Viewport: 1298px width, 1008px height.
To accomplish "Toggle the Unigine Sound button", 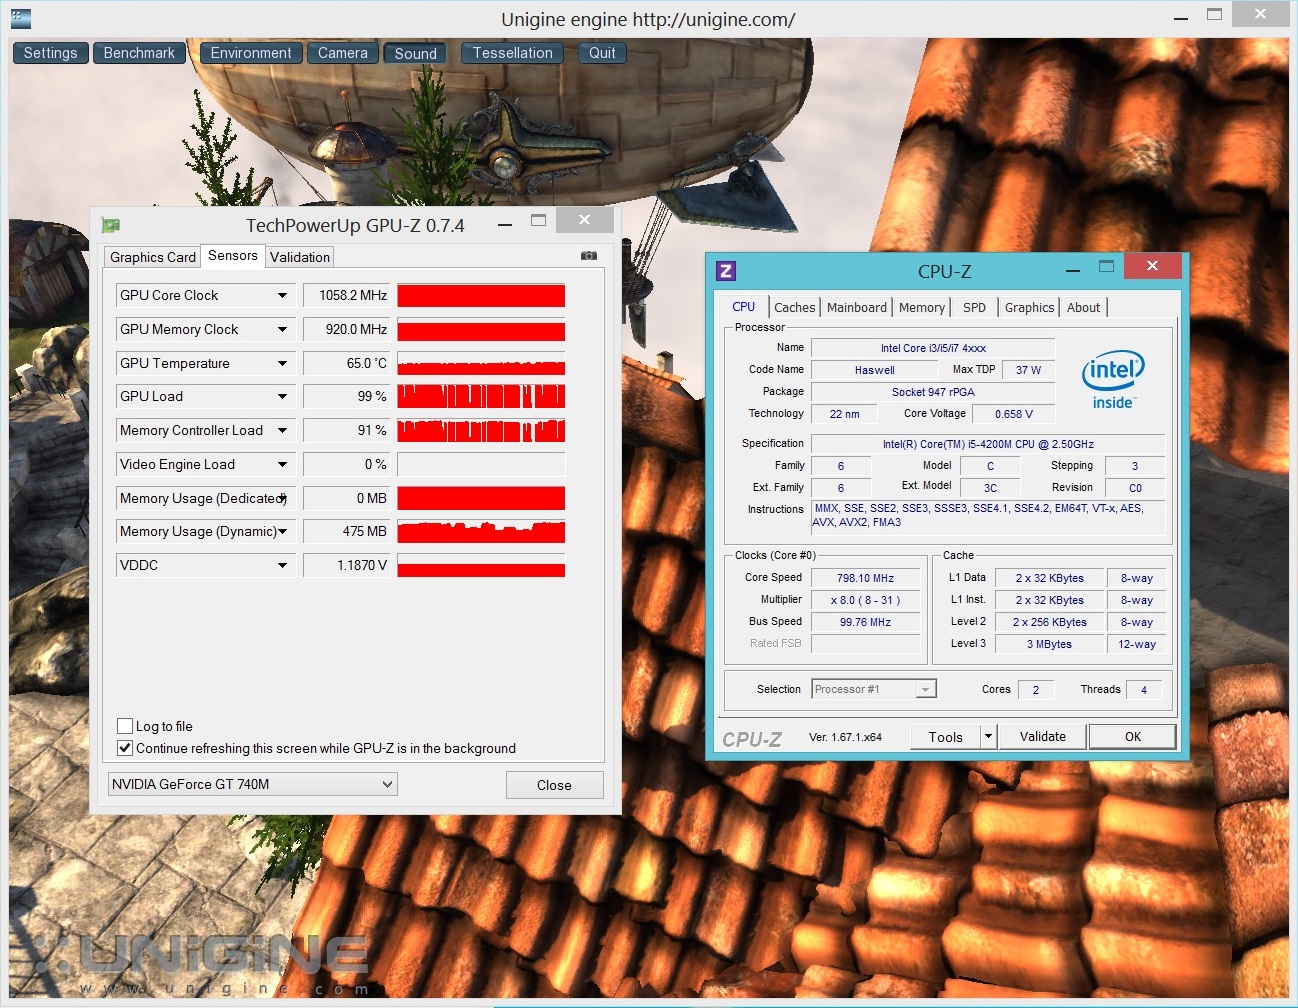I will pos(416,53).
